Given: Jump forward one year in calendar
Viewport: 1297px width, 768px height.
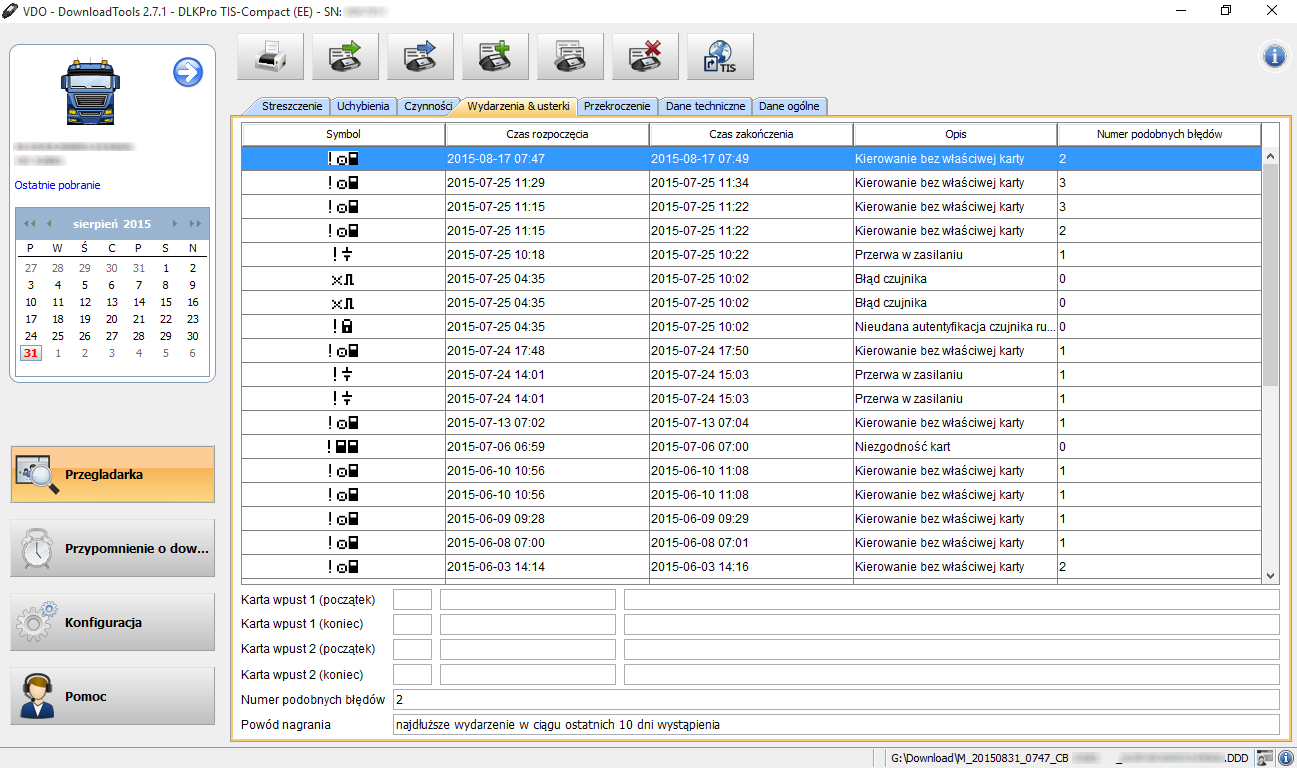Looking at the screenshot, I should [194, 224].
